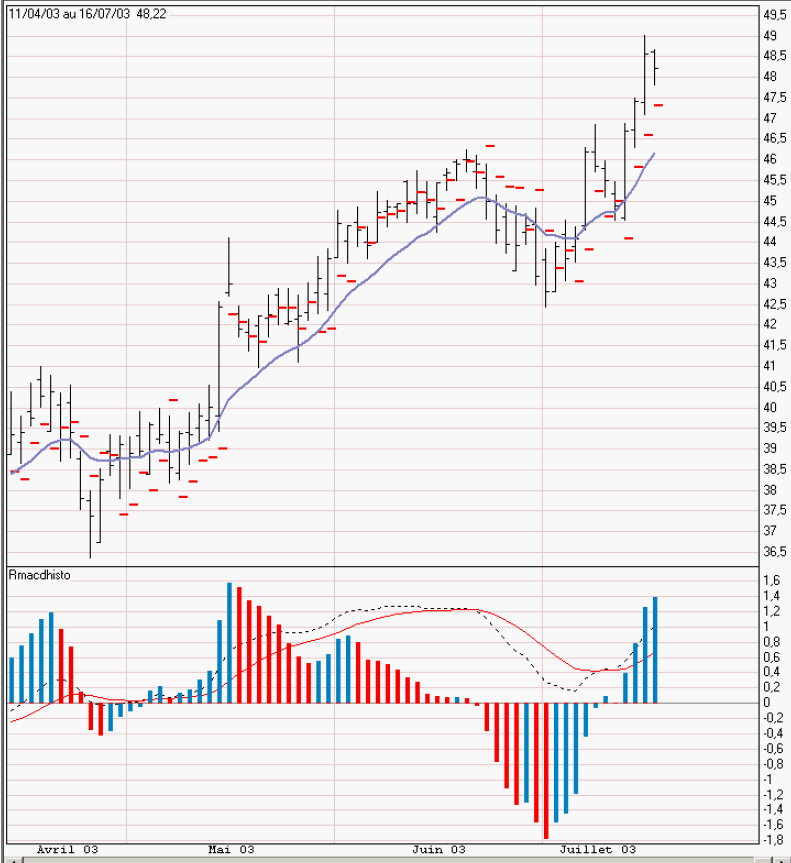Click the '1,6' MACD axis value
The height and width of the screenshot is (863, 791).
click(772, 580)
